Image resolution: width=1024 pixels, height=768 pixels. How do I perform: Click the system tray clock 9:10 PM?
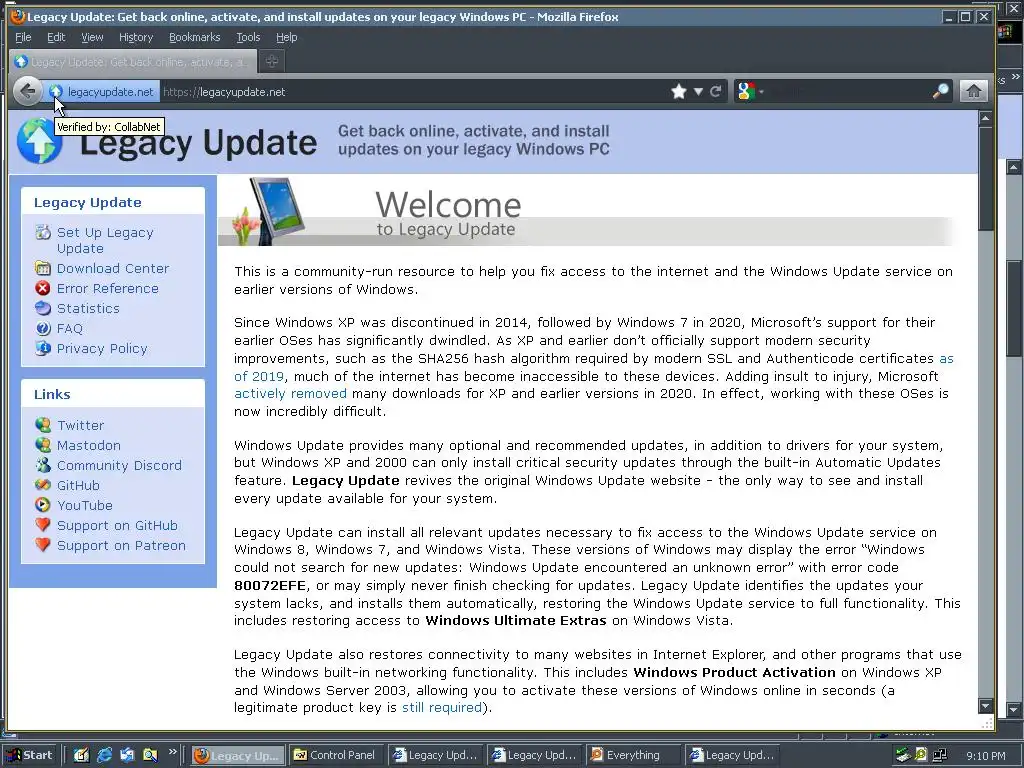[985, 756]
